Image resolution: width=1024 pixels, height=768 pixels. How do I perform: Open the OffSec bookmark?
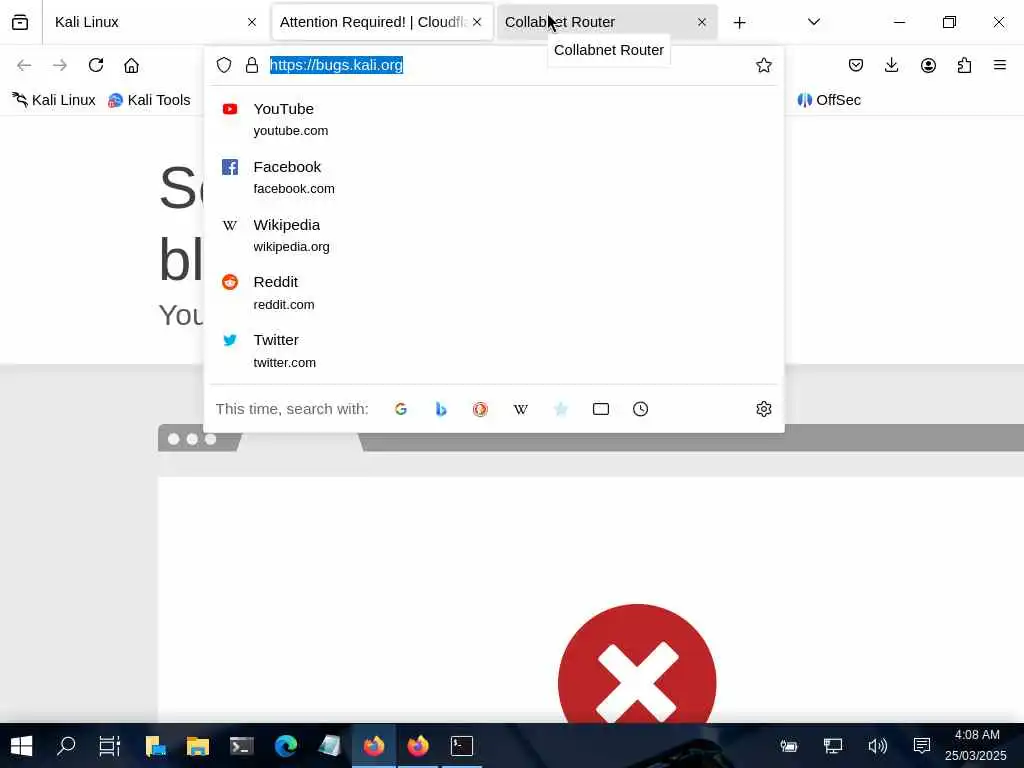point(829,100)
